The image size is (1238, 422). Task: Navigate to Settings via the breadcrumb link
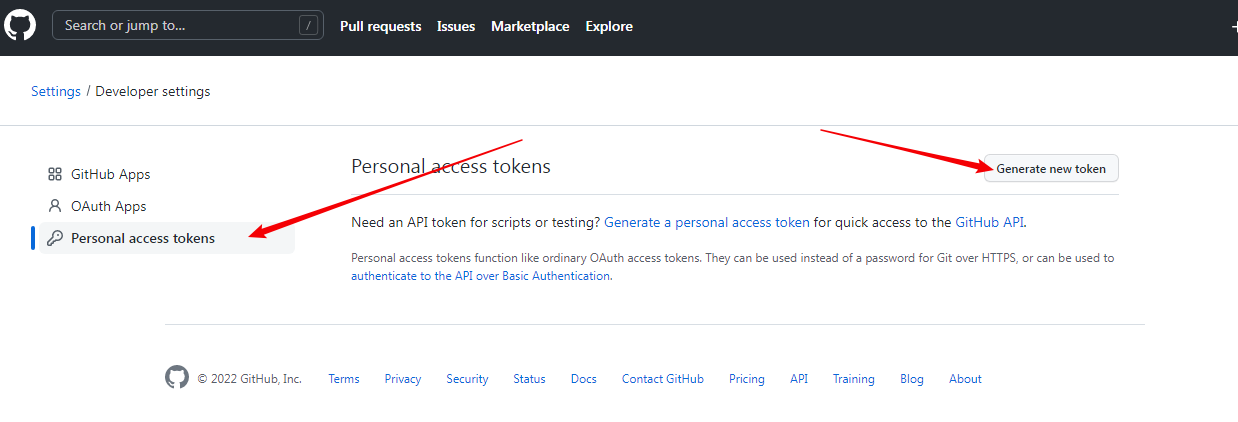[x=56, y=91]
